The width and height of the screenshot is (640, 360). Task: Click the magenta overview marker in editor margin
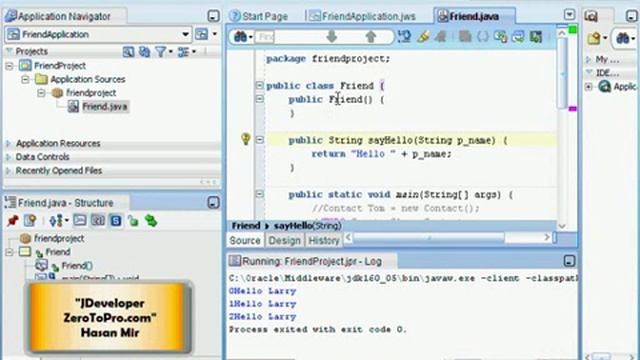tap(573, 109)
